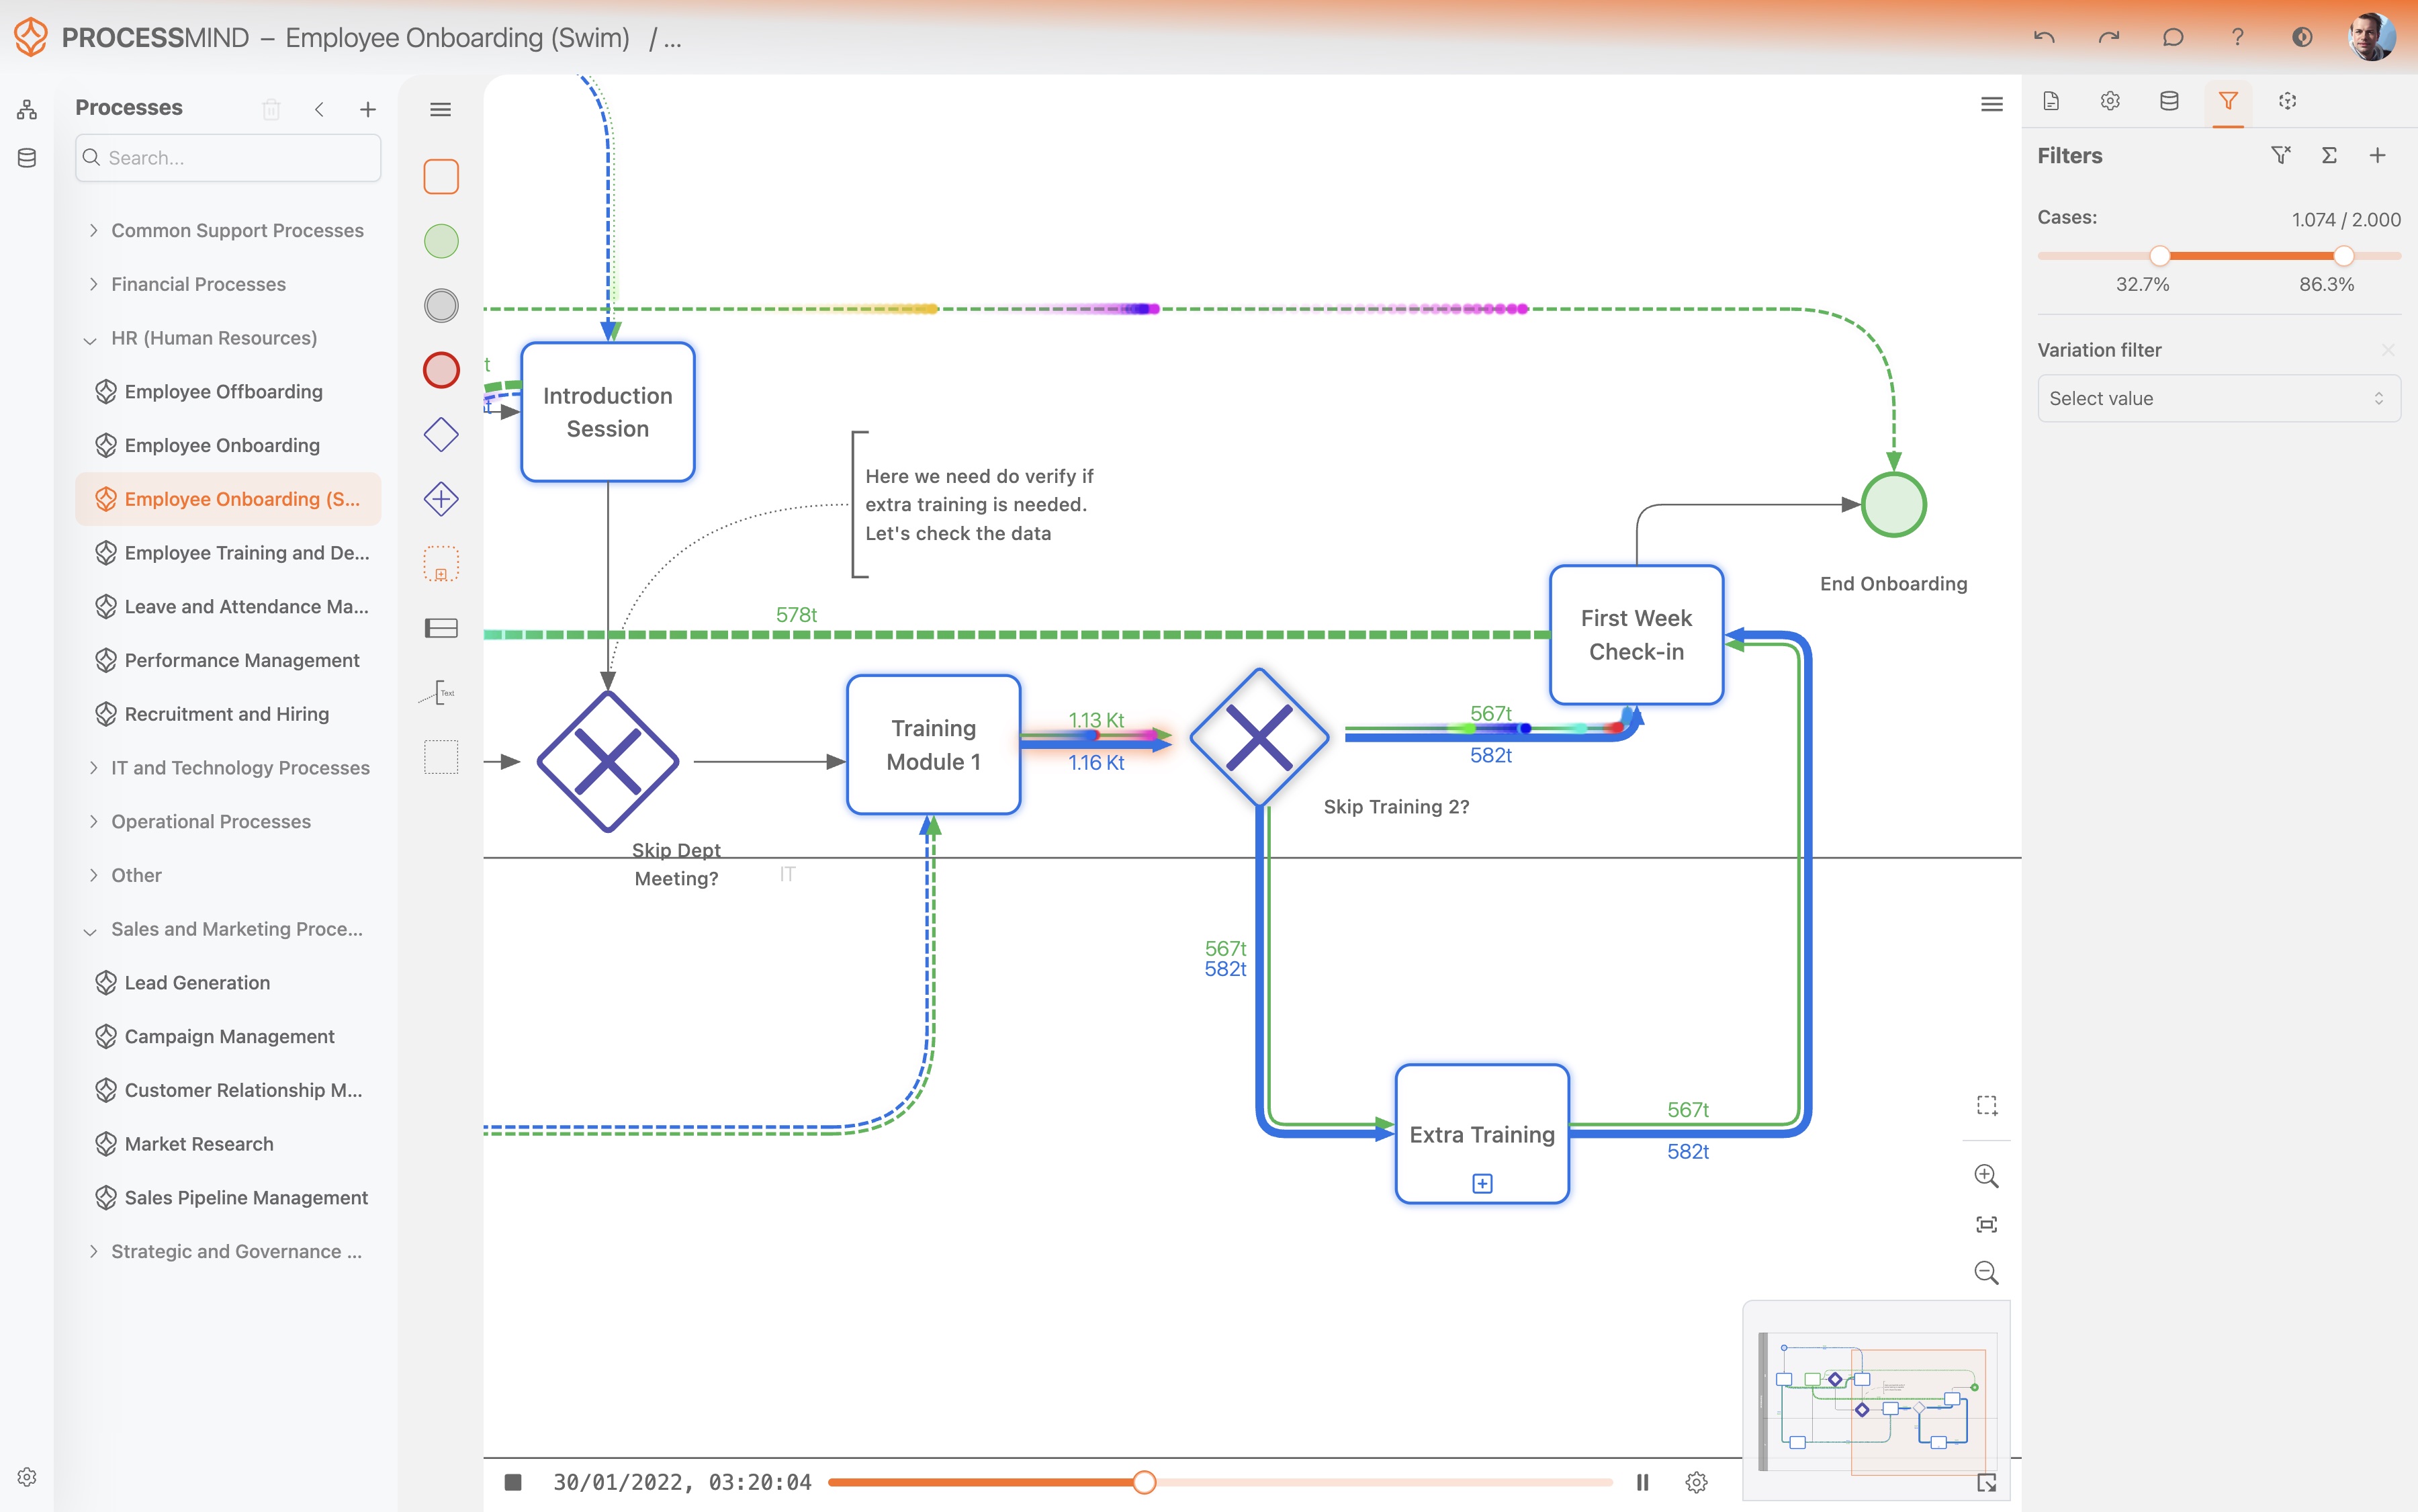Toggle dark mode contrast icon
Screen dimensions: 2418x1512
[2301, 37]
